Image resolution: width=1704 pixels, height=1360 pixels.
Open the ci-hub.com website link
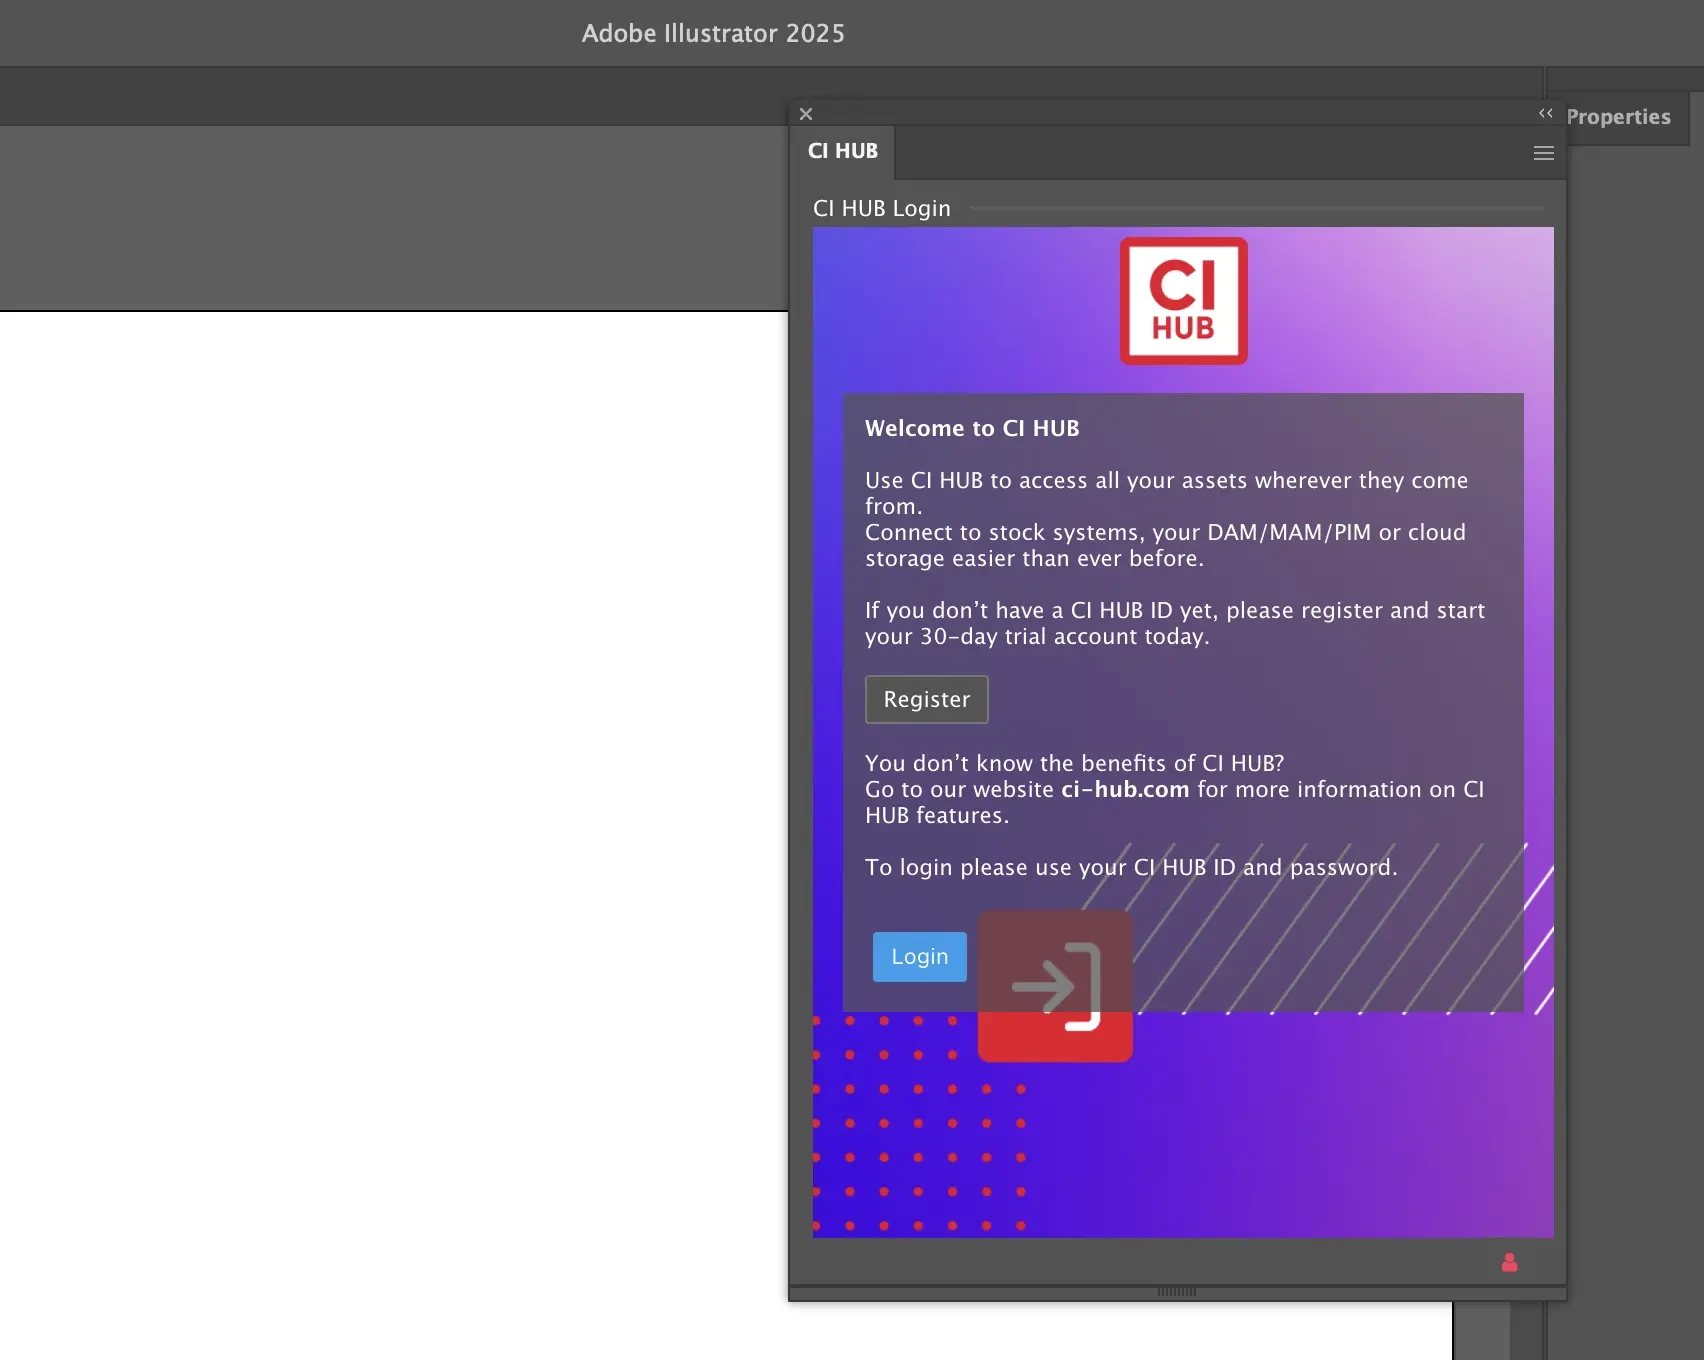(1124, 789)
